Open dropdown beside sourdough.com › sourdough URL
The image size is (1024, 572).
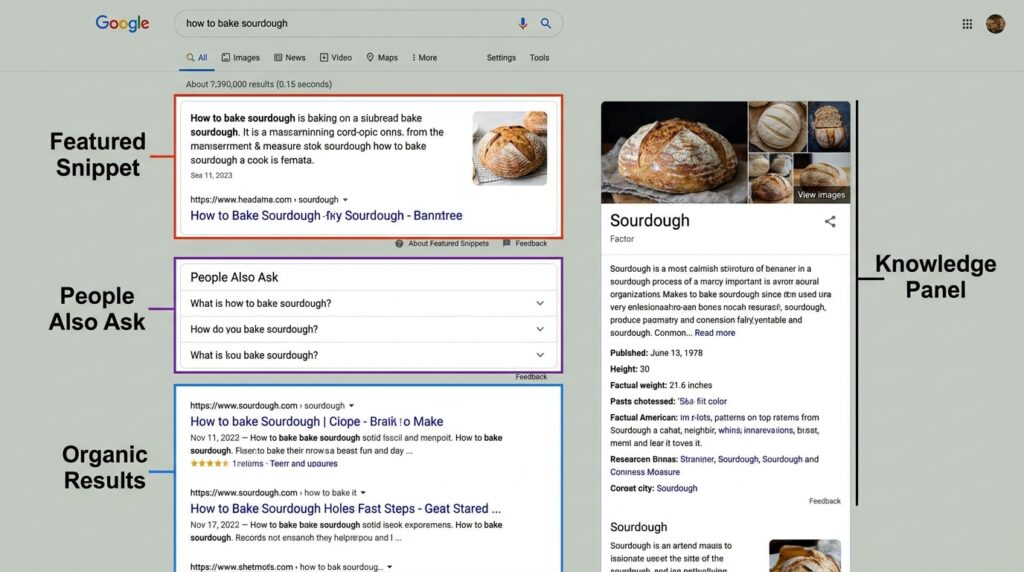point(351,405)
